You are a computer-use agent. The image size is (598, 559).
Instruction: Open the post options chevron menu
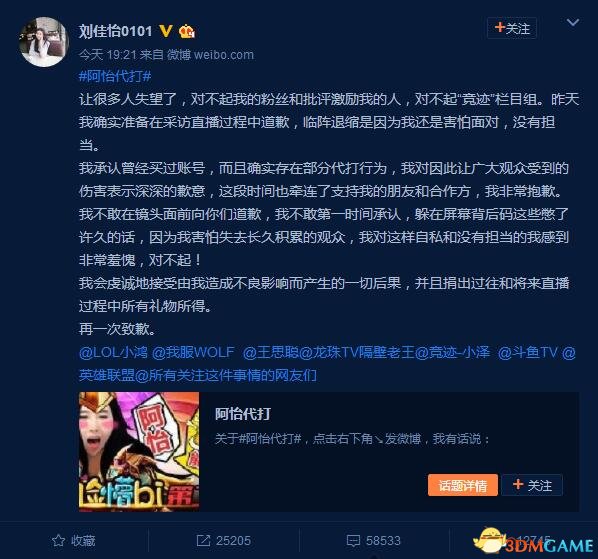573,22
